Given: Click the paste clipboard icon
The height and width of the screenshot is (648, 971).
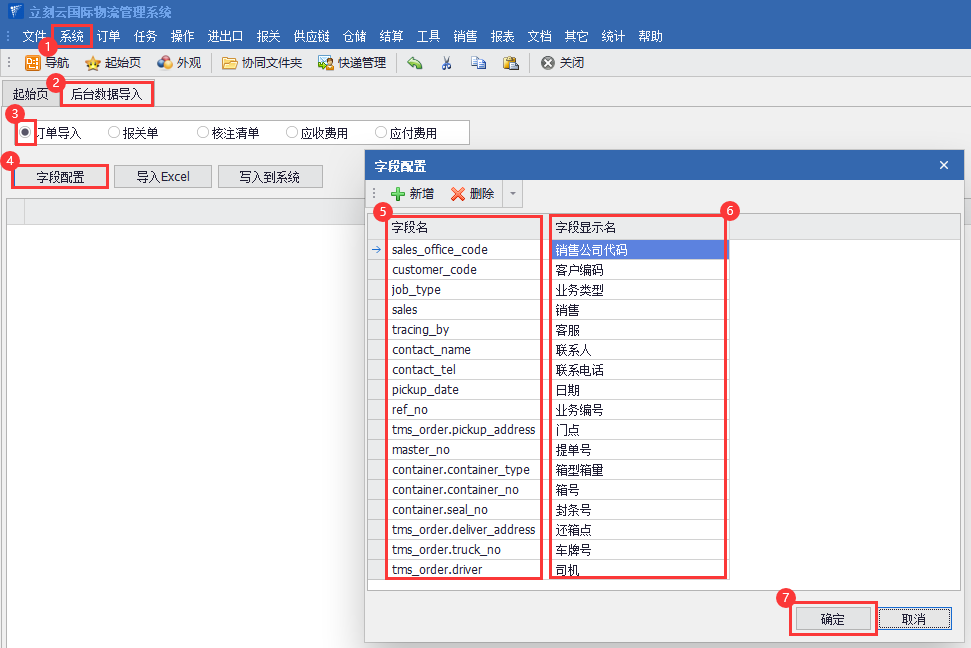Looking at the screenshot, I should click(x=510, y=63).
